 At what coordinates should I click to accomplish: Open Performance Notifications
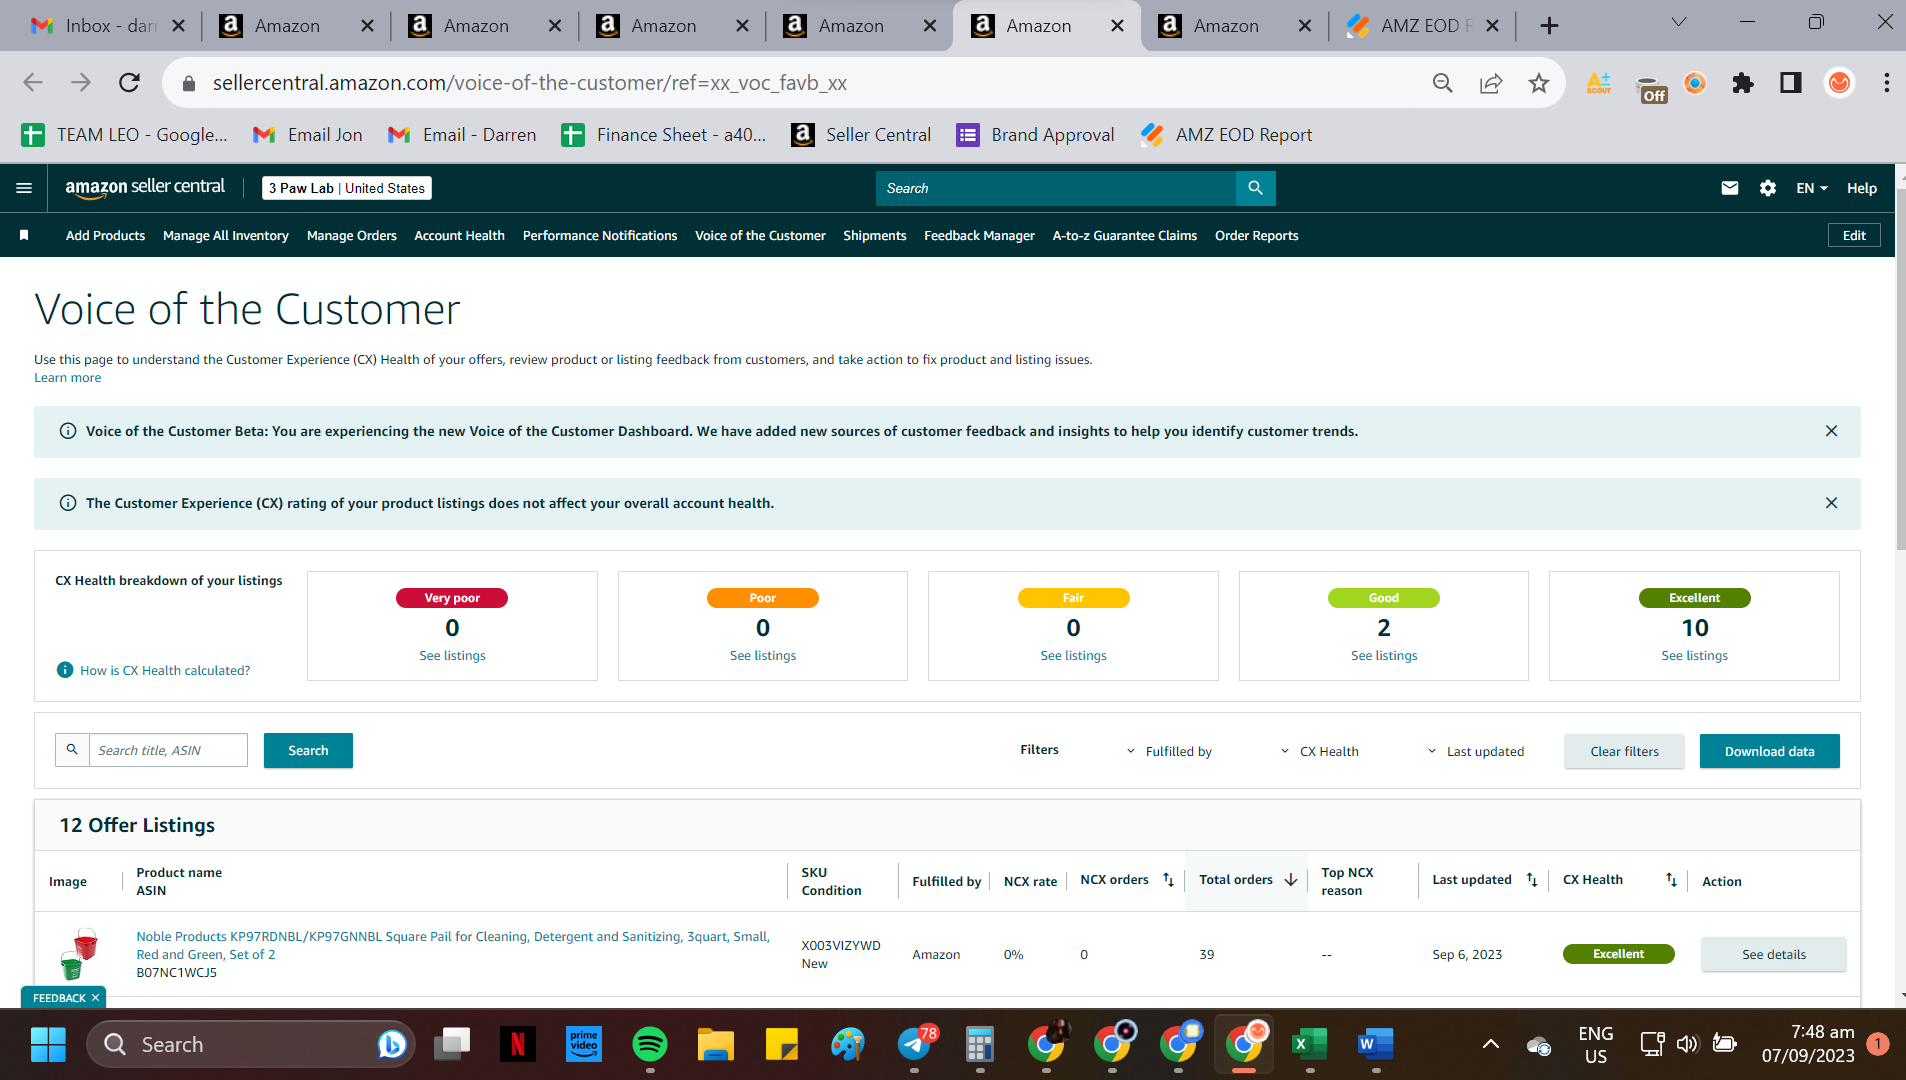pos(599,236)
